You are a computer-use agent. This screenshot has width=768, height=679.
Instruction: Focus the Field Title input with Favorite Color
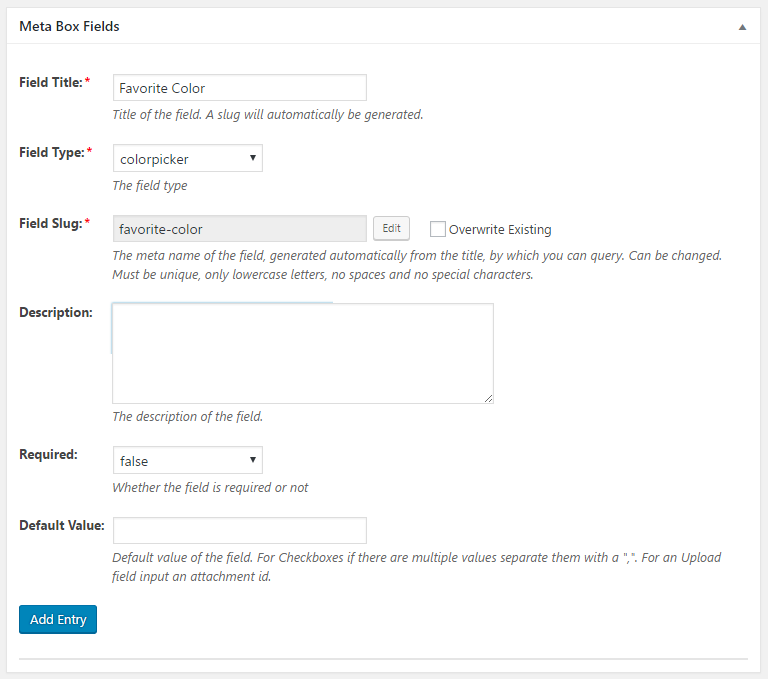240,88
